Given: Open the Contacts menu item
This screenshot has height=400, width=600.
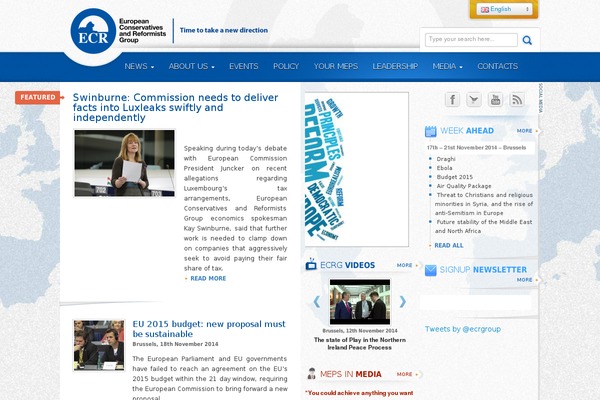Looking at the screenshot, I should [497, 66].
